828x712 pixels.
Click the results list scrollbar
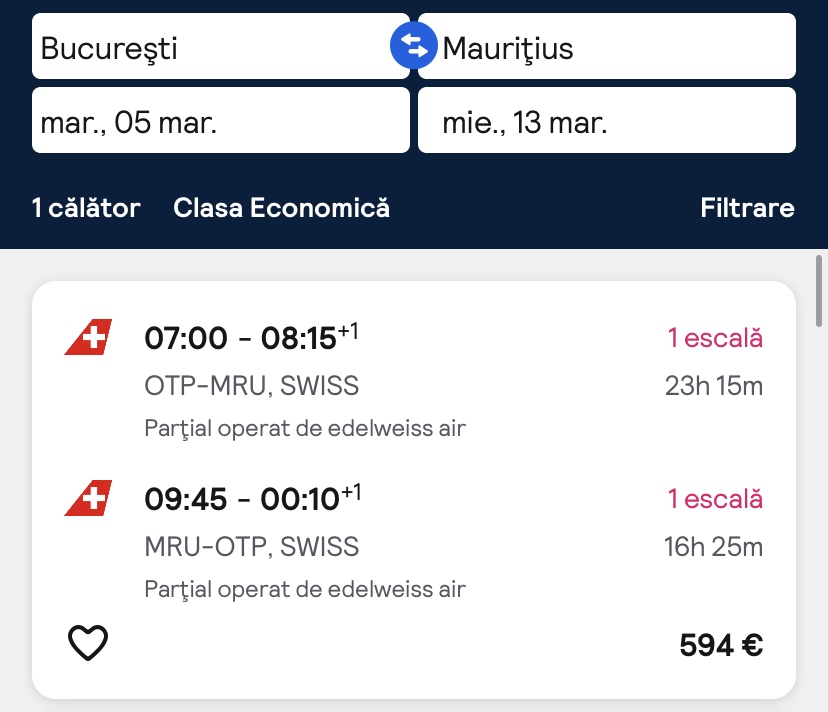tap(820, 291)
